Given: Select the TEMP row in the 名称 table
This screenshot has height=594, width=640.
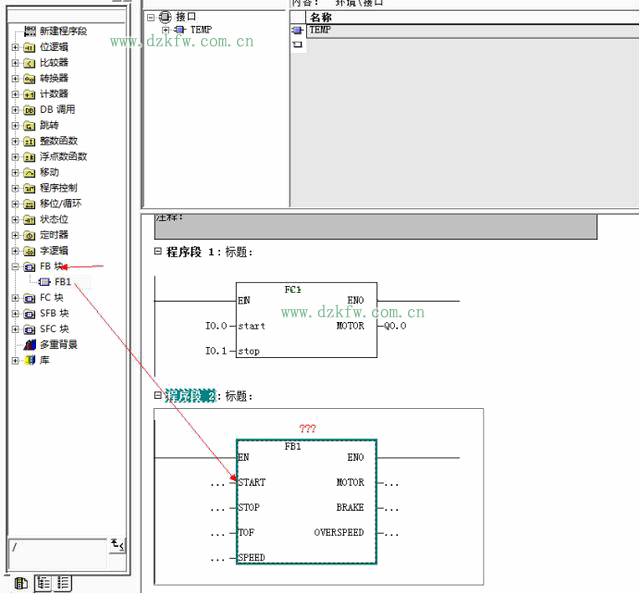Looking at the screenshot, I should point(320,30).
